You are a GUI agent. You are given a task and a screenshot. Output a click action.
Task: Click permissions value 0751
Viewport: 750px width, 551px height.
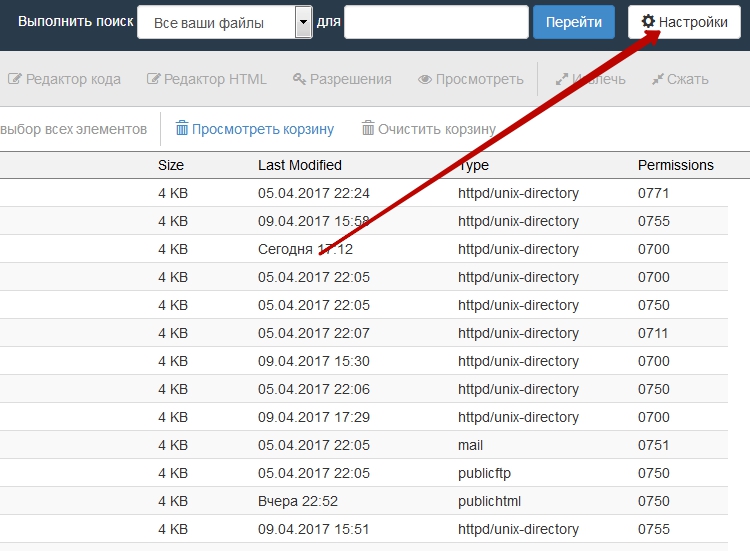coord(653,445)
